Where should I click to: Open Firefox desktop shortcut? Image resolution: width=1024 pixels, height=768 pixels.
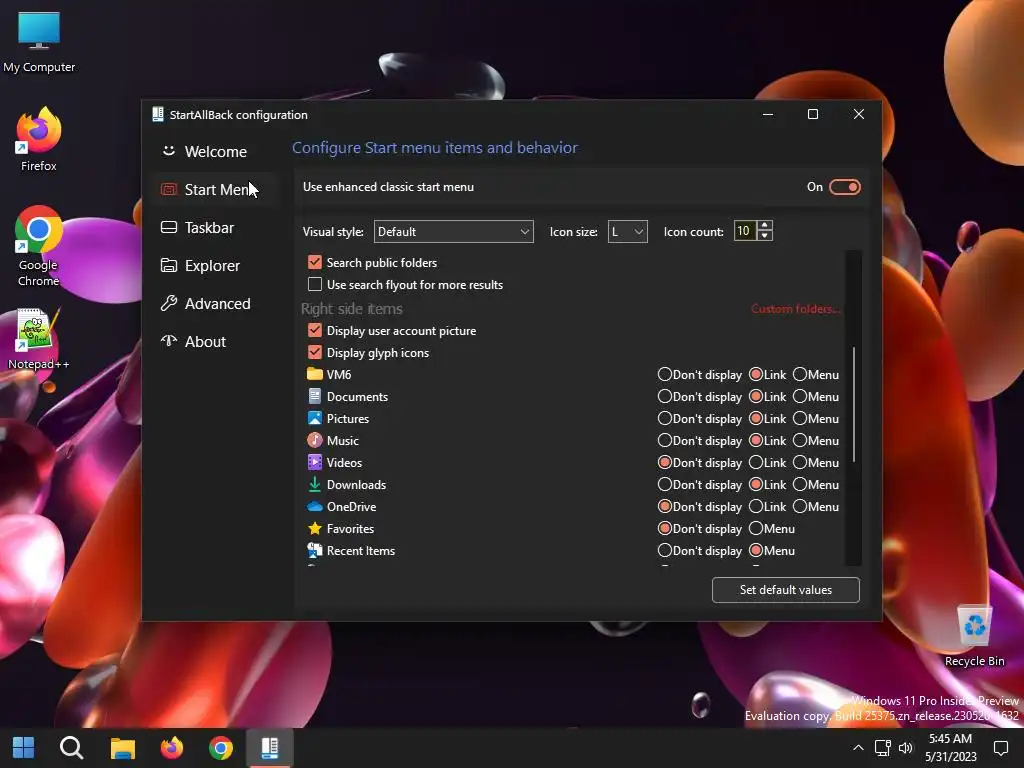[39, 140]
